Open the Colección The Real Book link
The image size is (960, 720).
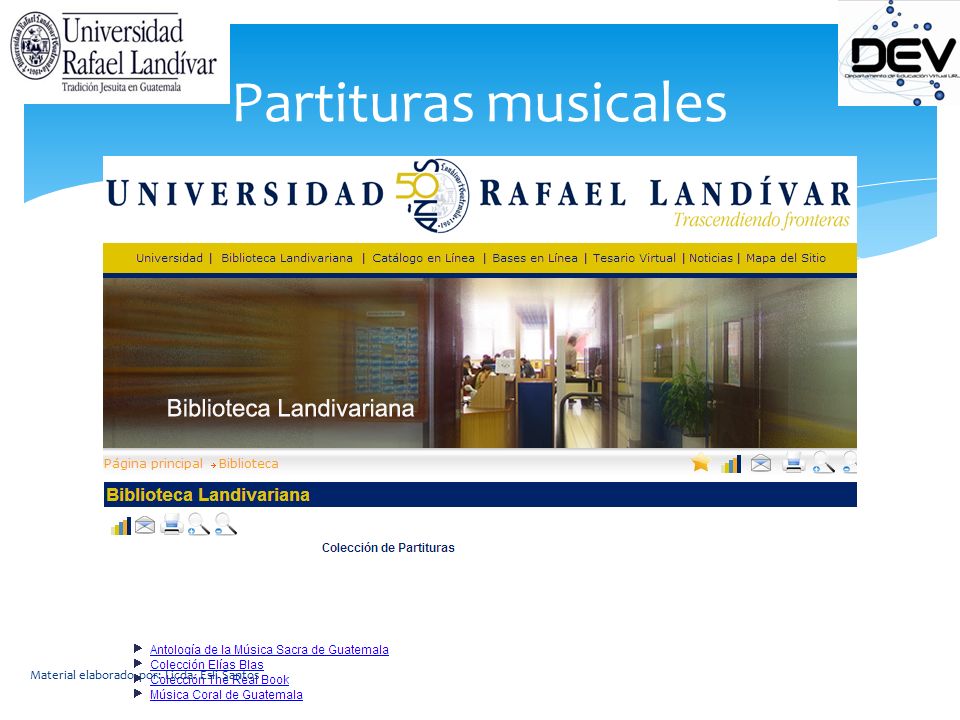pos(219,680)
